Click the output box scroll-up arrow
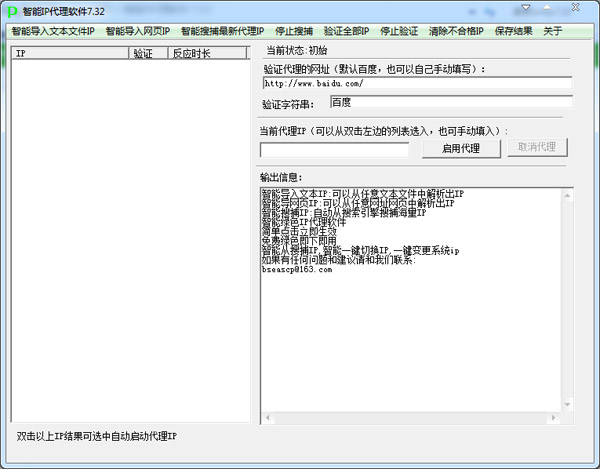The image size is (600, 469). [x=567, y=196]
